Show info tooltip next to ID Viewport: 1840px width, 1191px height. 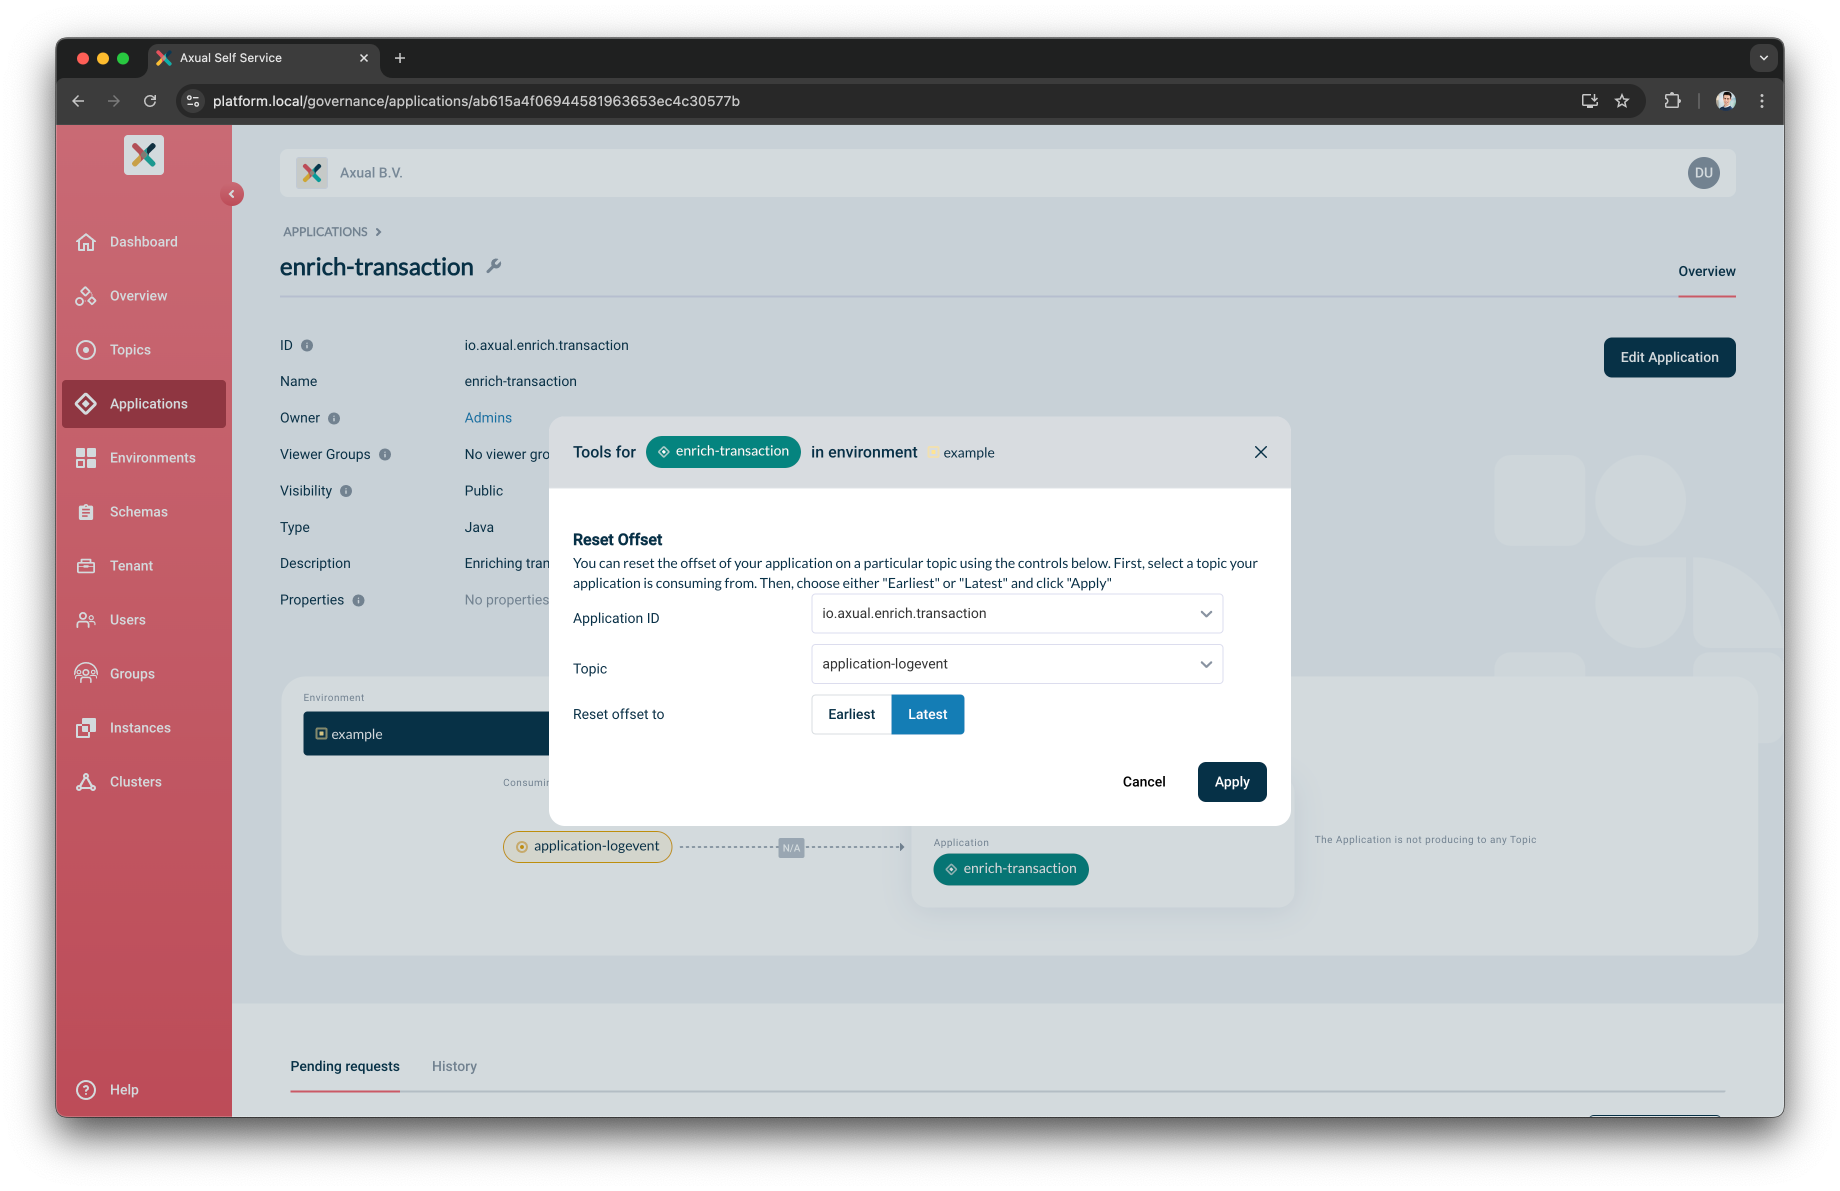tap(307, 346)
